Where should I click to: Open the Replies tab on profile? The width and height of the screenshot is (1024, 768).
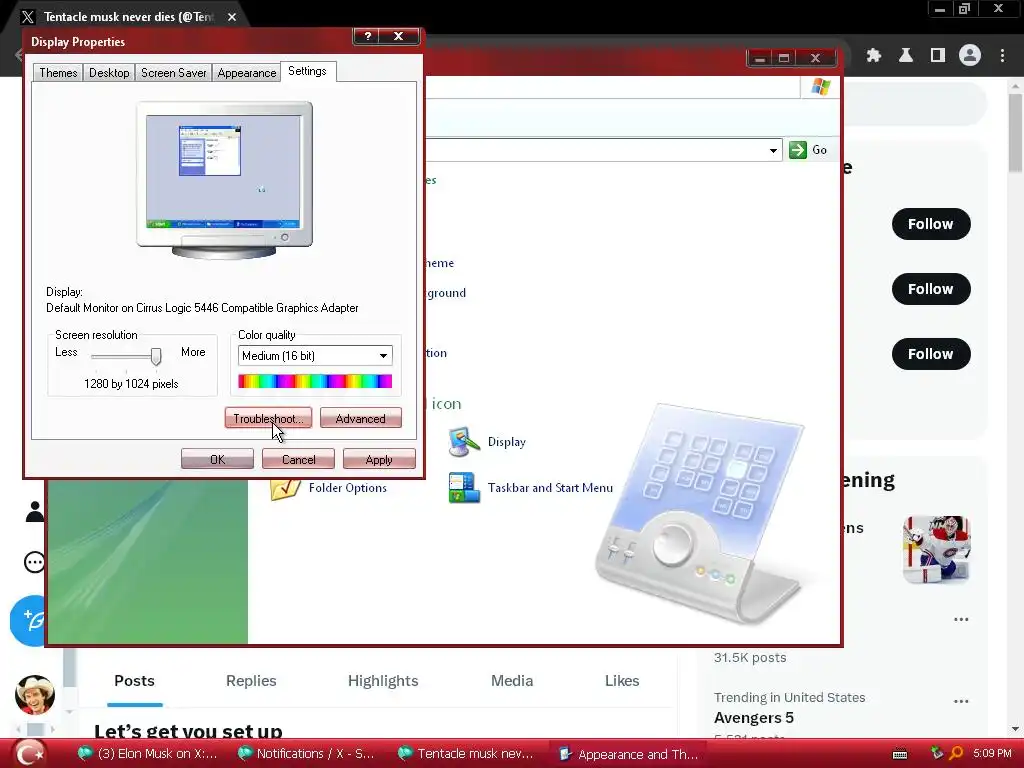coord(251,681)
